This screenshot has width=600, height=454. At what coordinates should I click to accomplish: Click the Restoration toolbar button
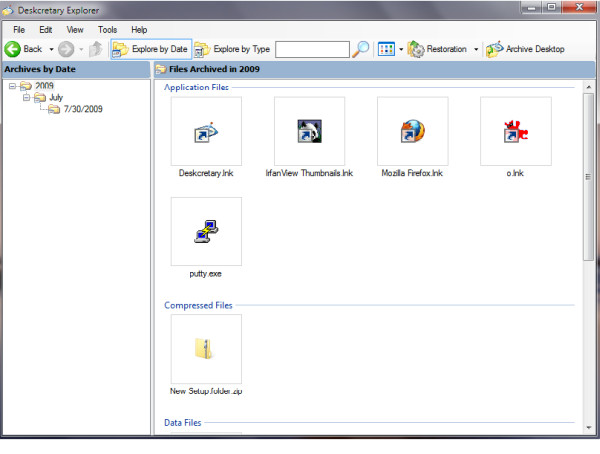437,49
